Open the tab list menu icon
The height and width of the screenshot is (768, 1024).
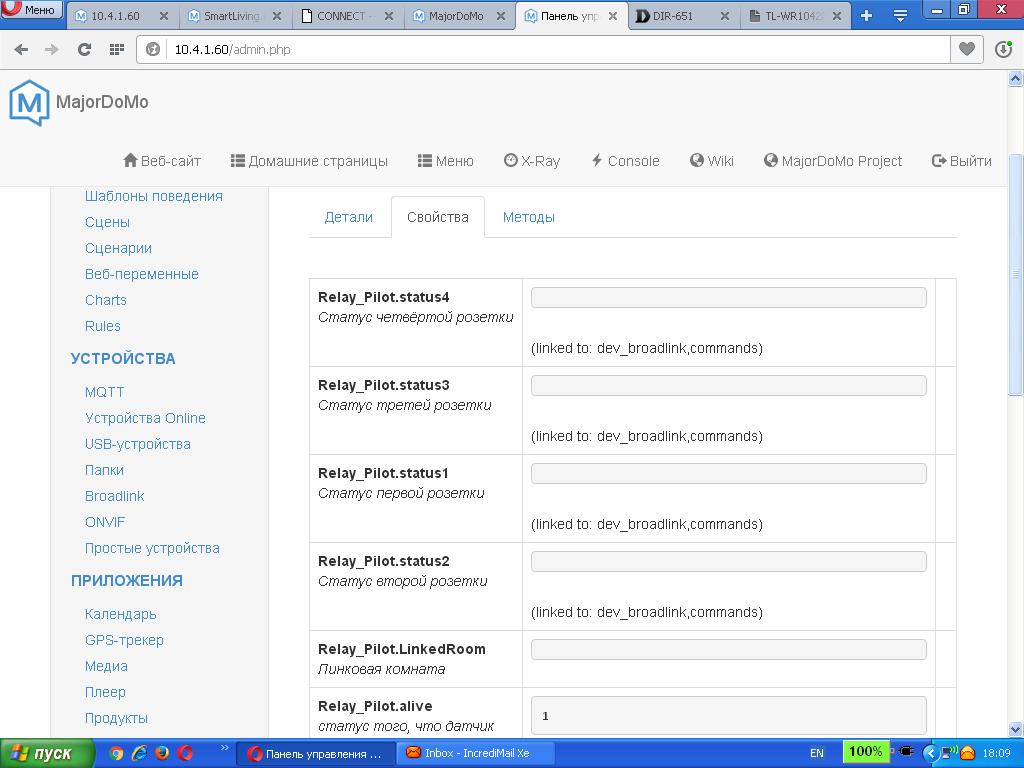[x=900, y=15]
